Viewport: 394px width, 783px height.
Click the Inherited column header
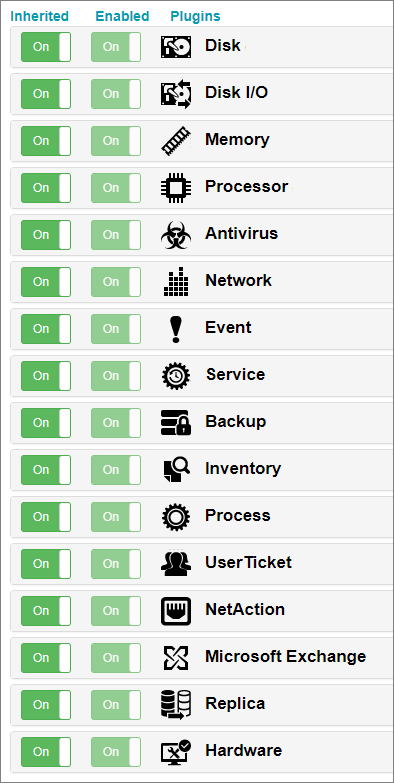pos(39,16)
